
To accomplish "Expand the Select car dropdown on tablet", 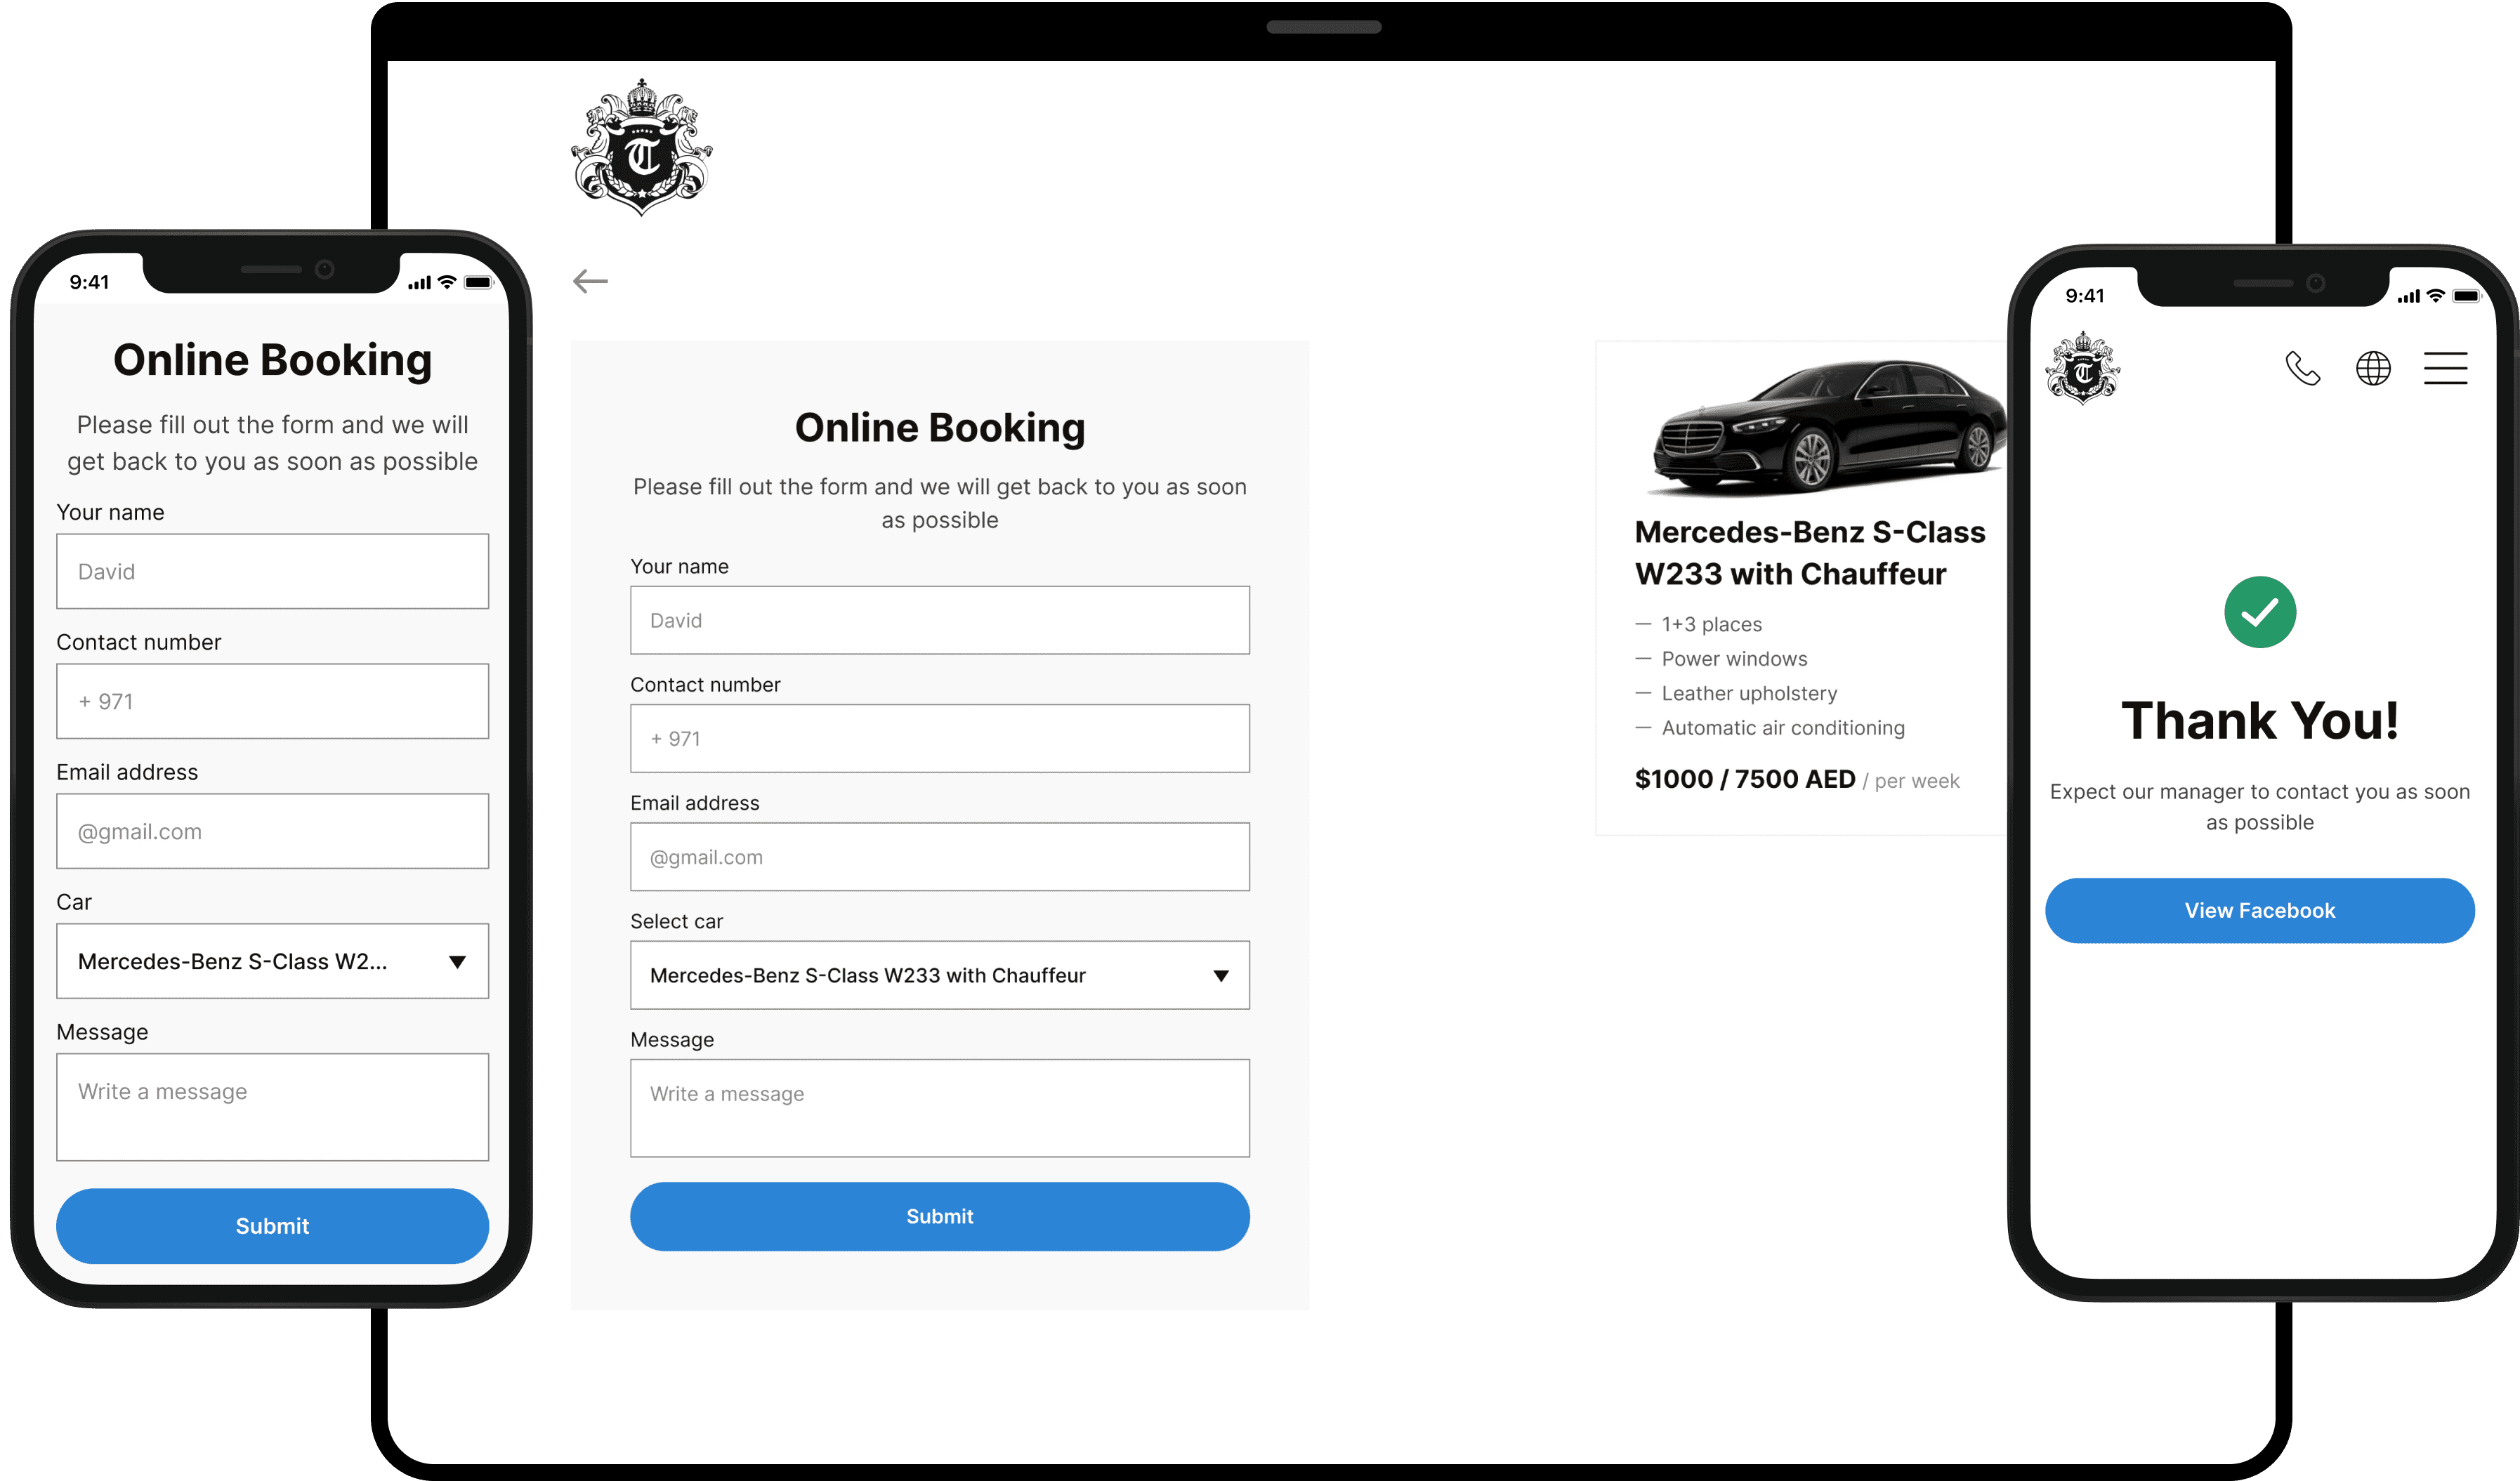I will click(939, 975).
